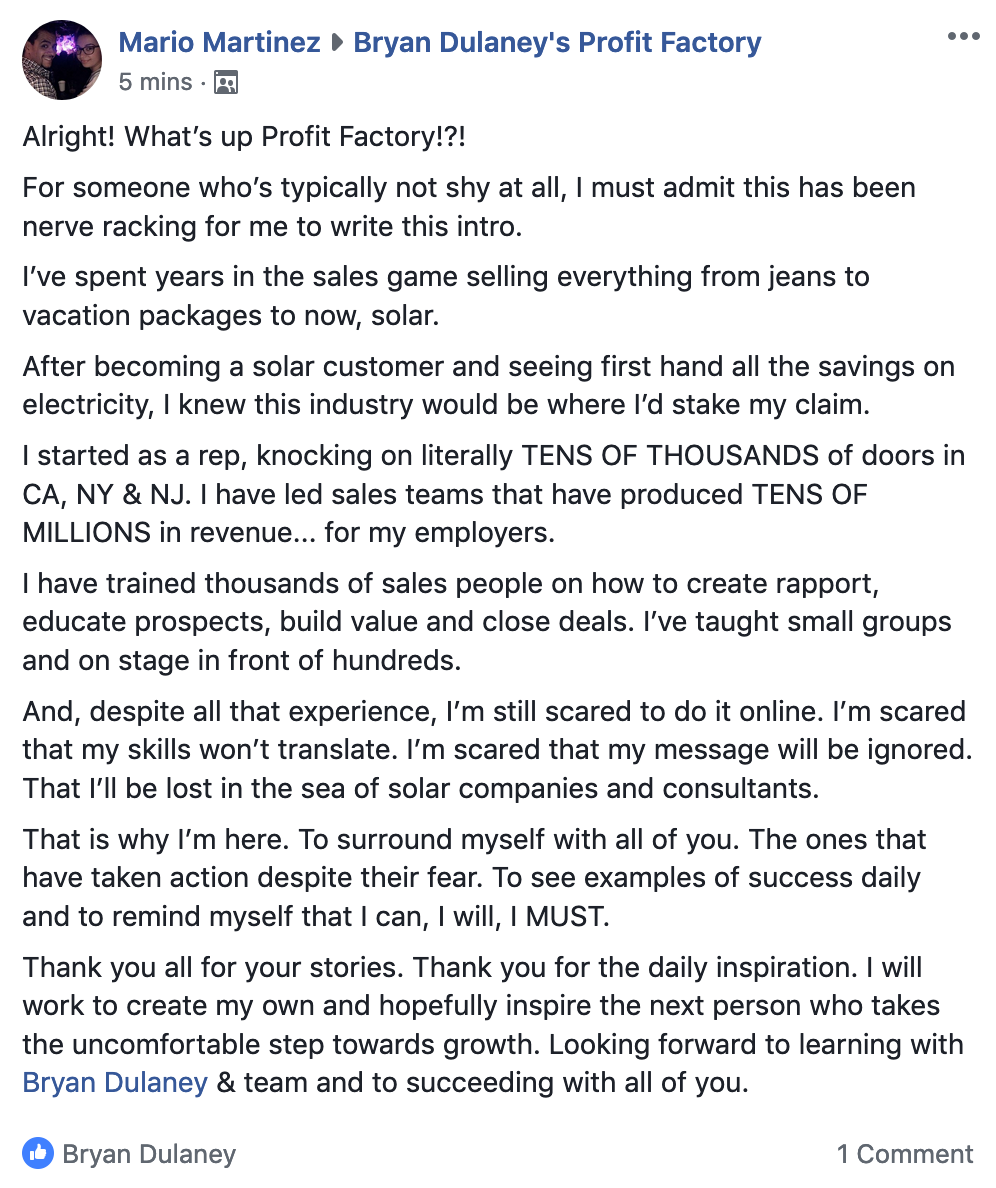Open the 1 Comment link
This screenshot has width=996, height=1188.
click(904, 1154)
